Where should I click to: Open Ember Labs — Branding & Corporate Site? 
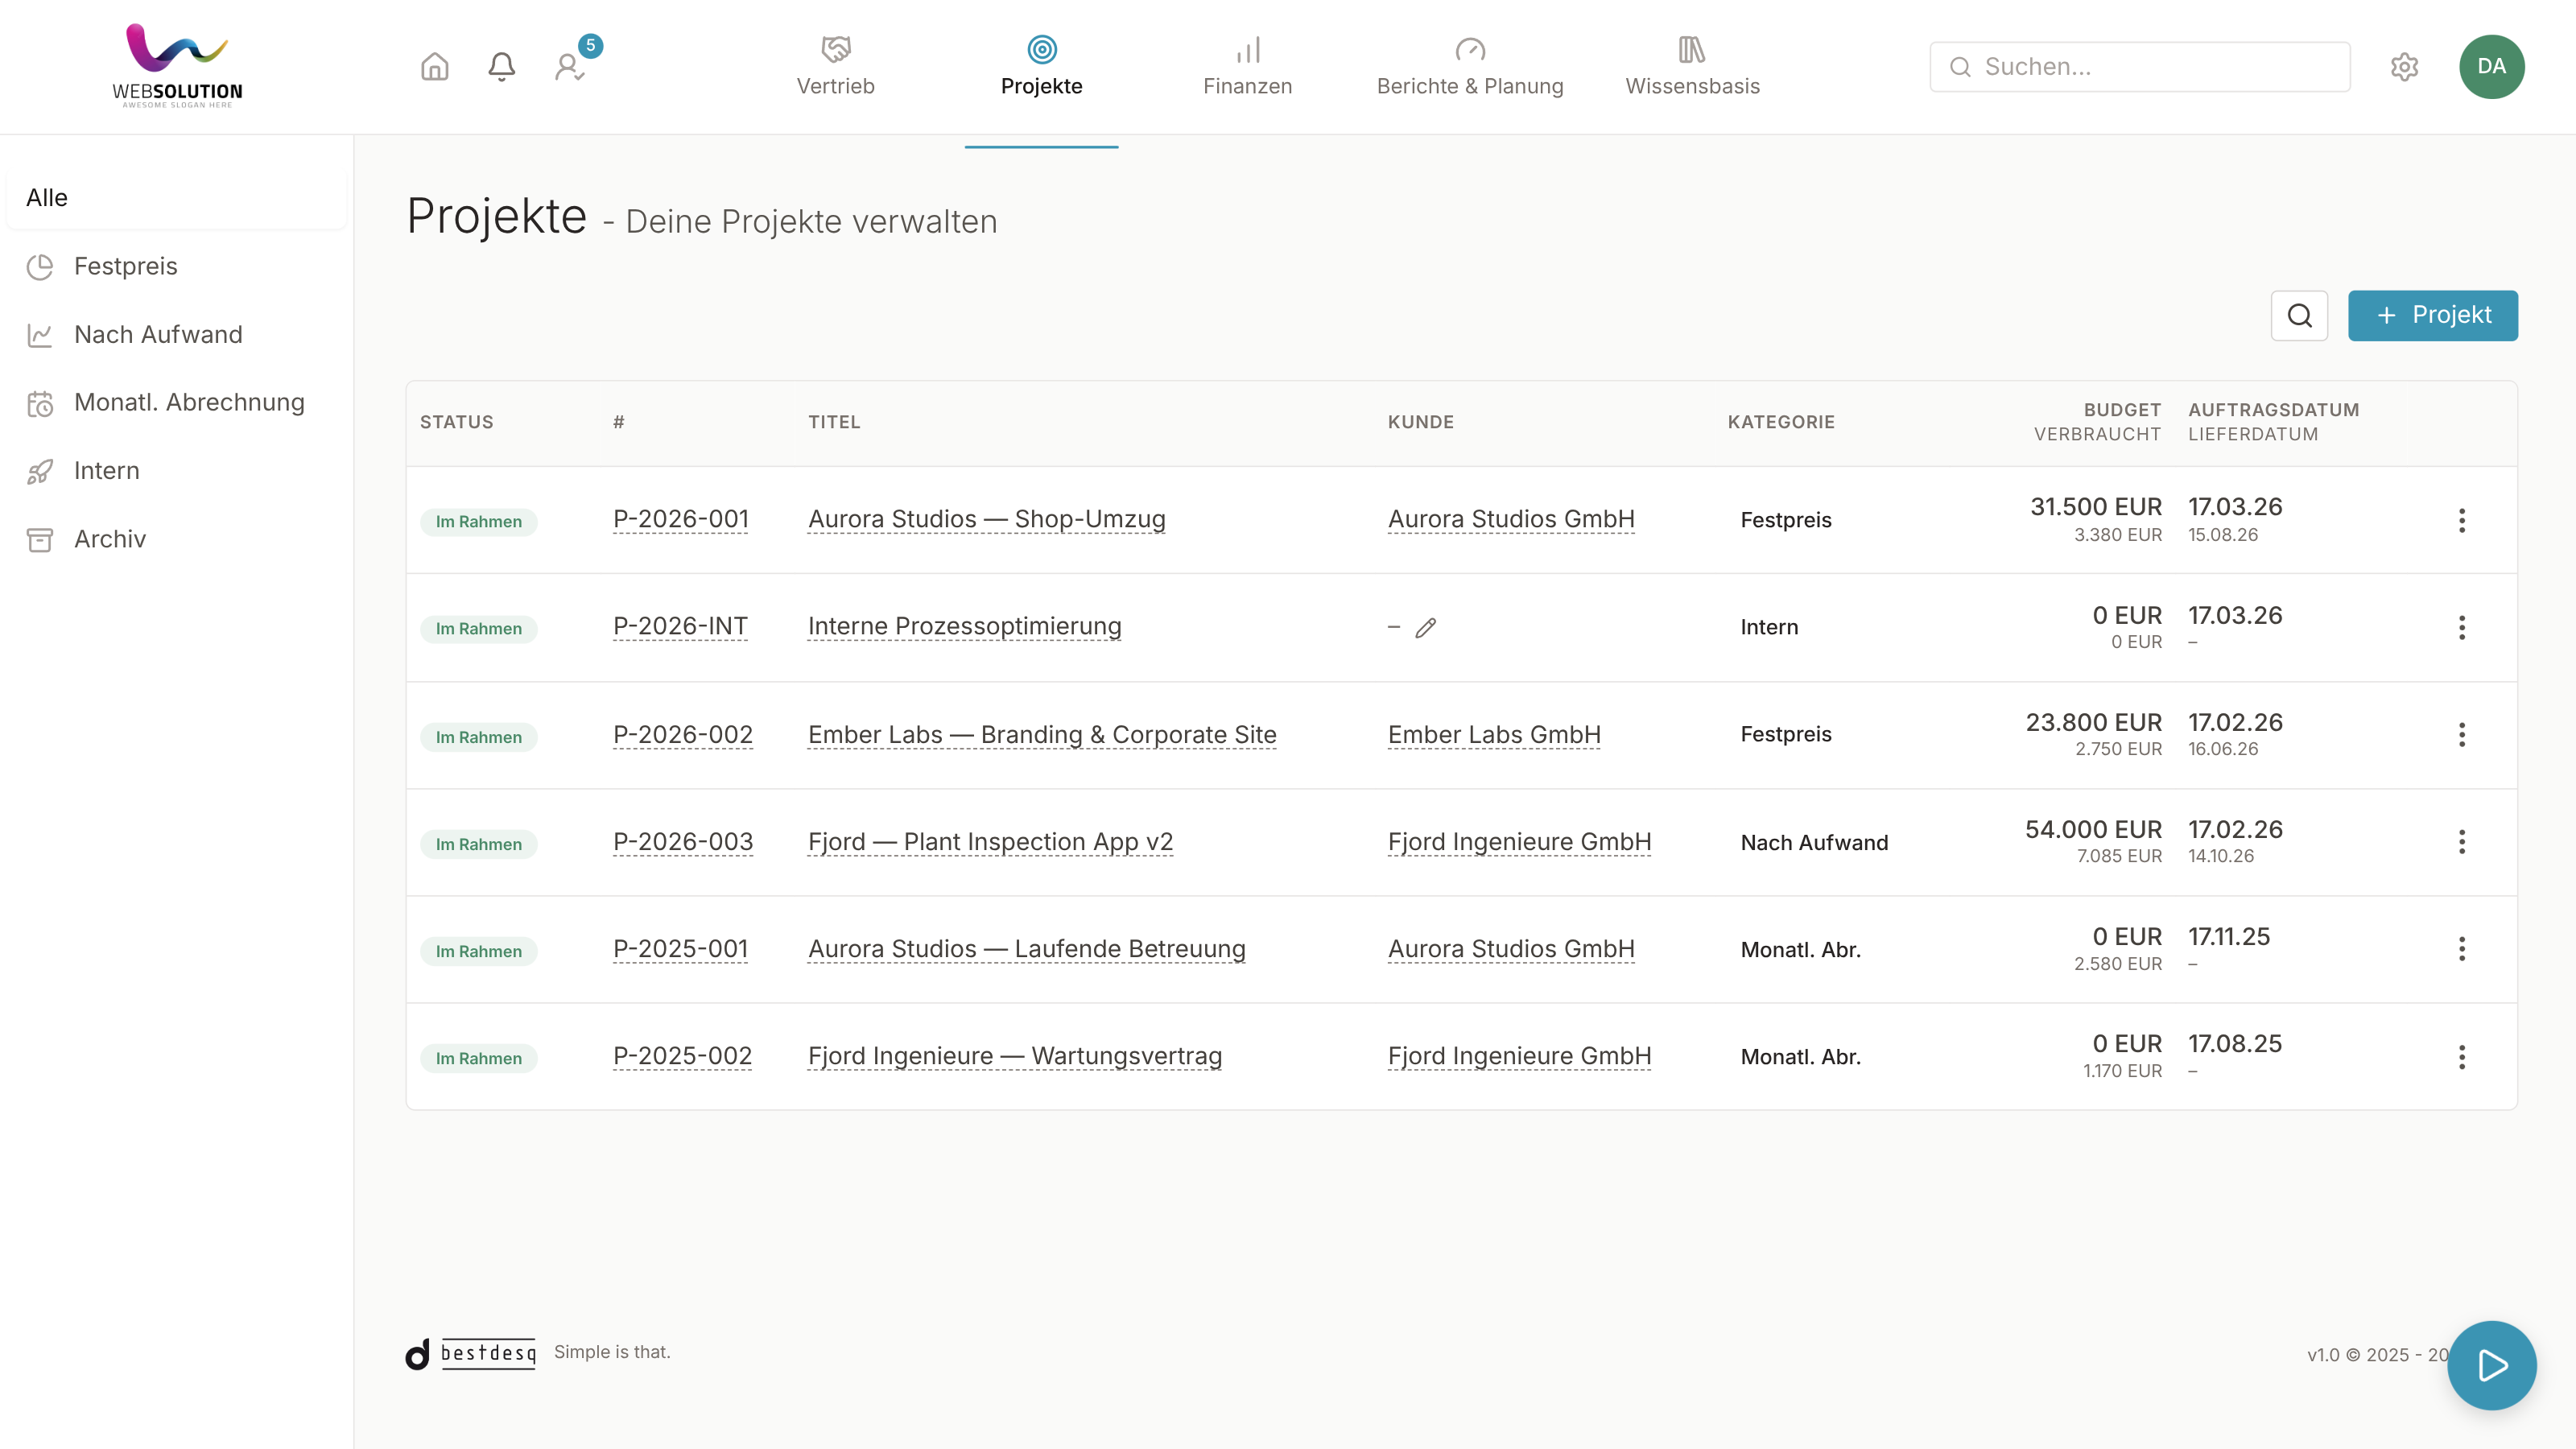(x=1042, y=734)
